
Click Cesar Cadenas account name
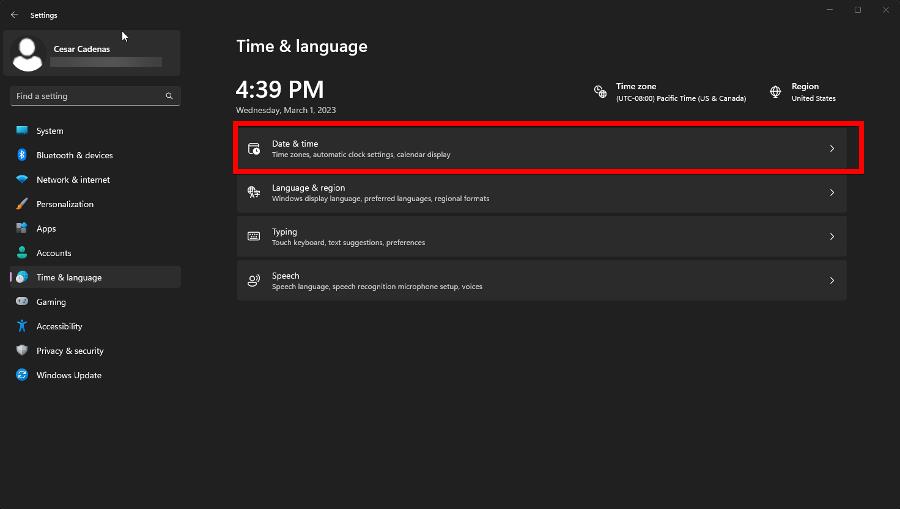click(82, 49)
